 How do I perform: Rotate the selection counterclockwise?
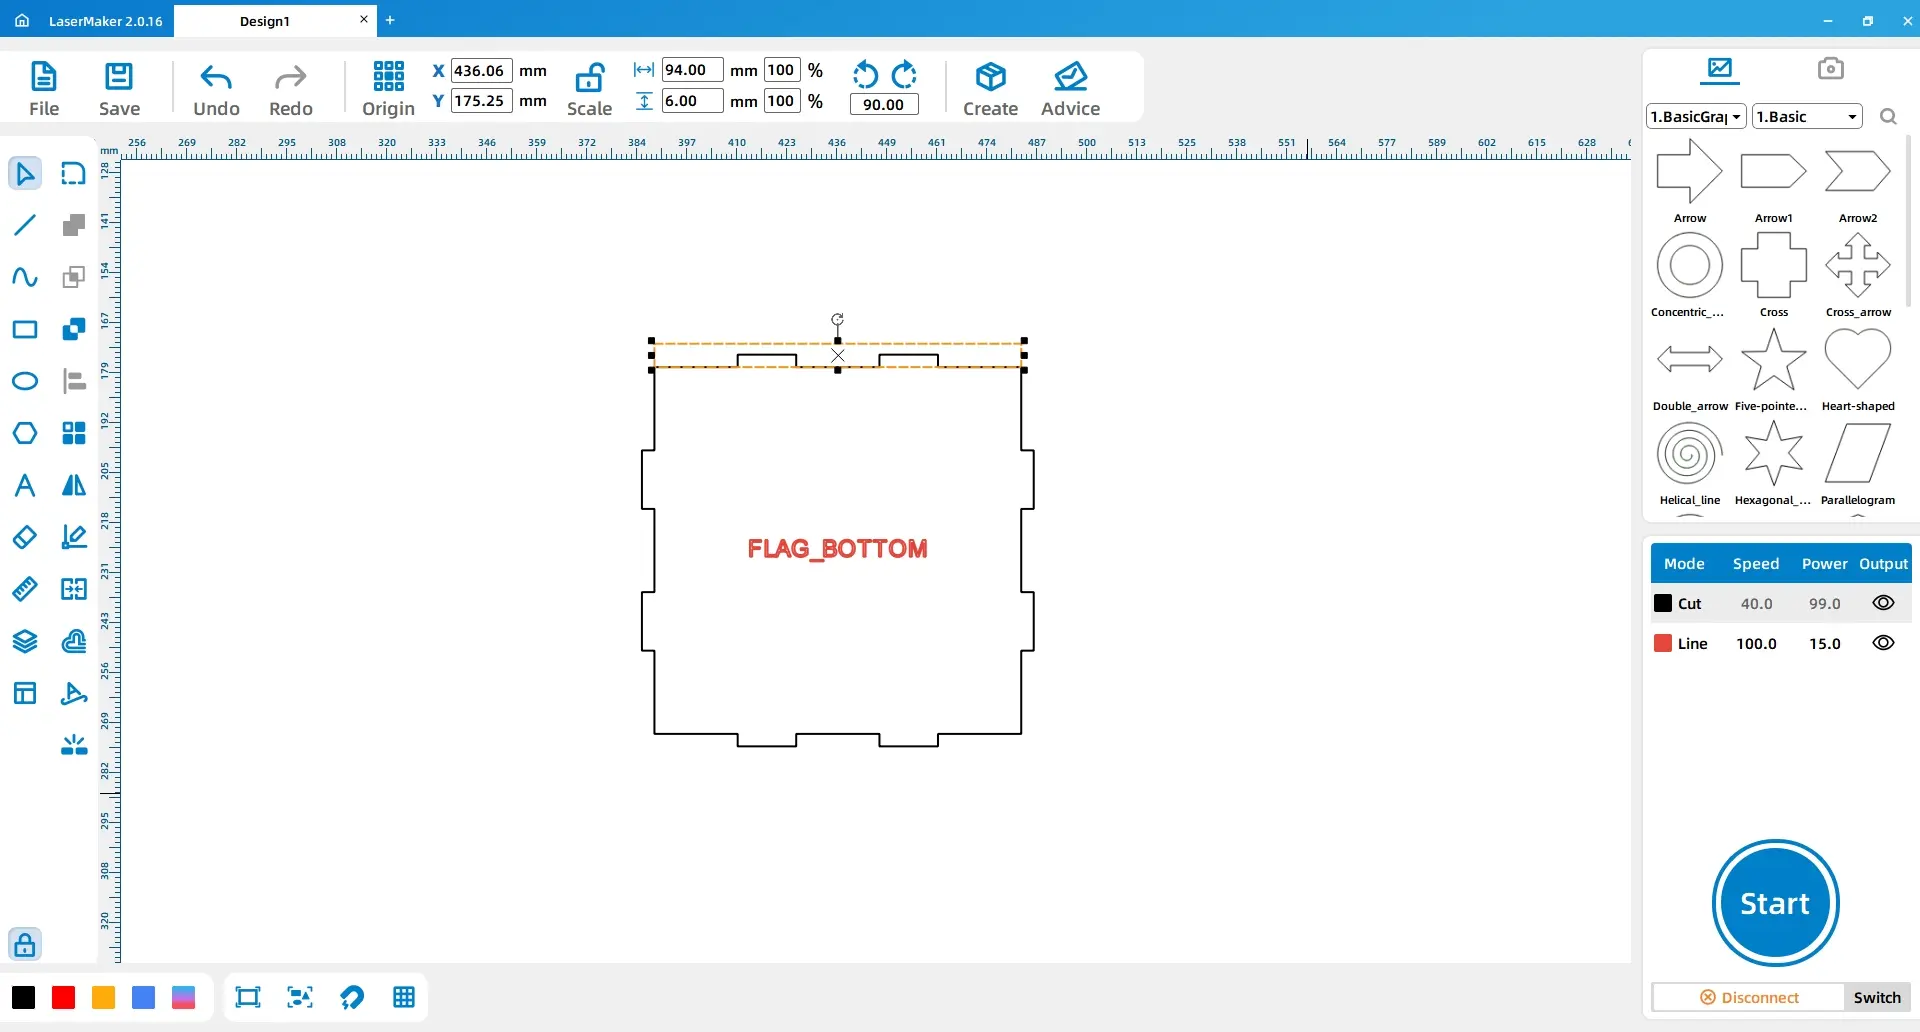(865, 74)
